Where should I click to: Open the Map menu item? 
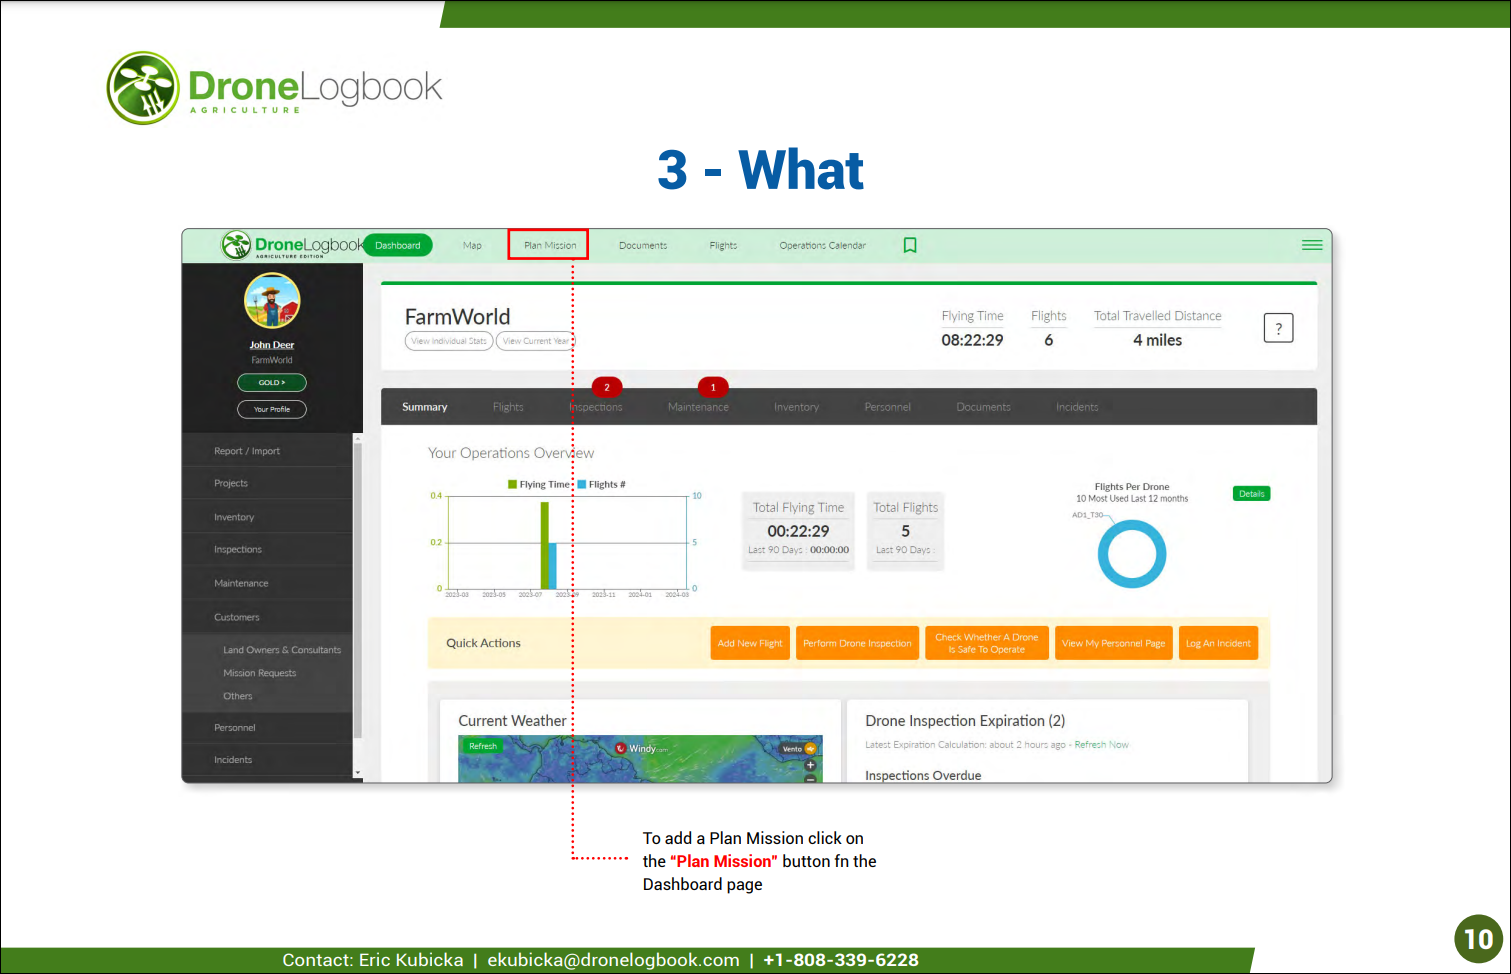[472, 245]
